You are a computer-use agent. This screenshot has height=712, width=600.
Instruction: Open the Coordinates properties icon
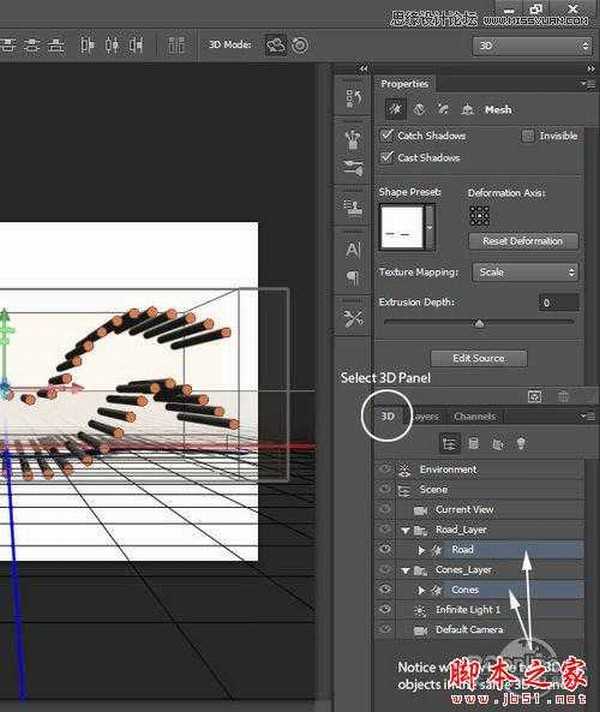tap(468, 109)
